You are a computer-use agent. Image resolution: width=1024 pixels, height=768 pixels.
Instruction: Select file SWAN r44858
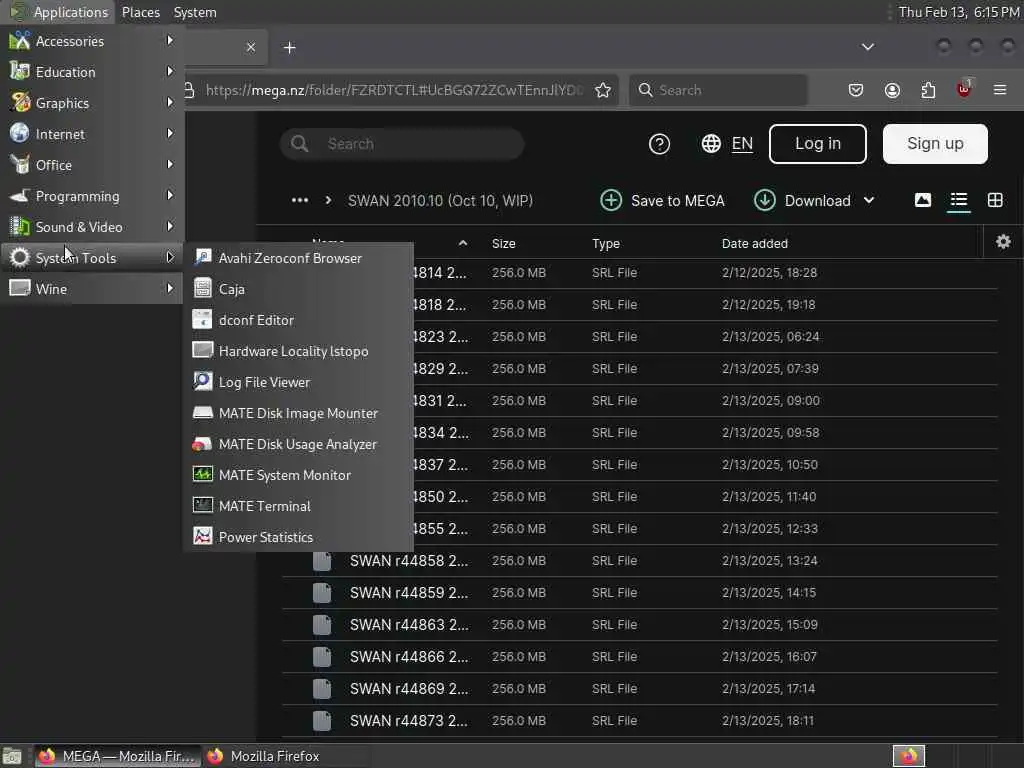tap(640, 560)
